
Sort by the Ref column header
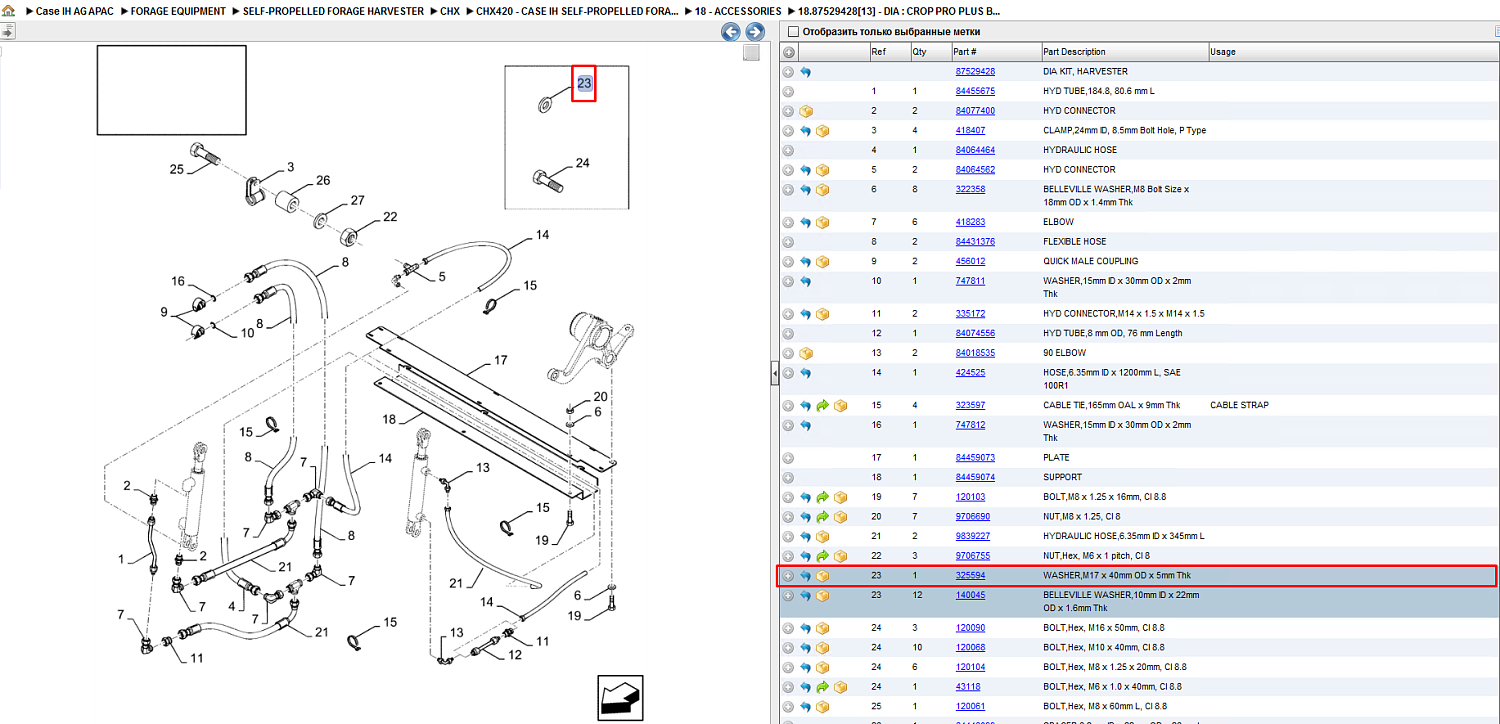coord(878,52)
